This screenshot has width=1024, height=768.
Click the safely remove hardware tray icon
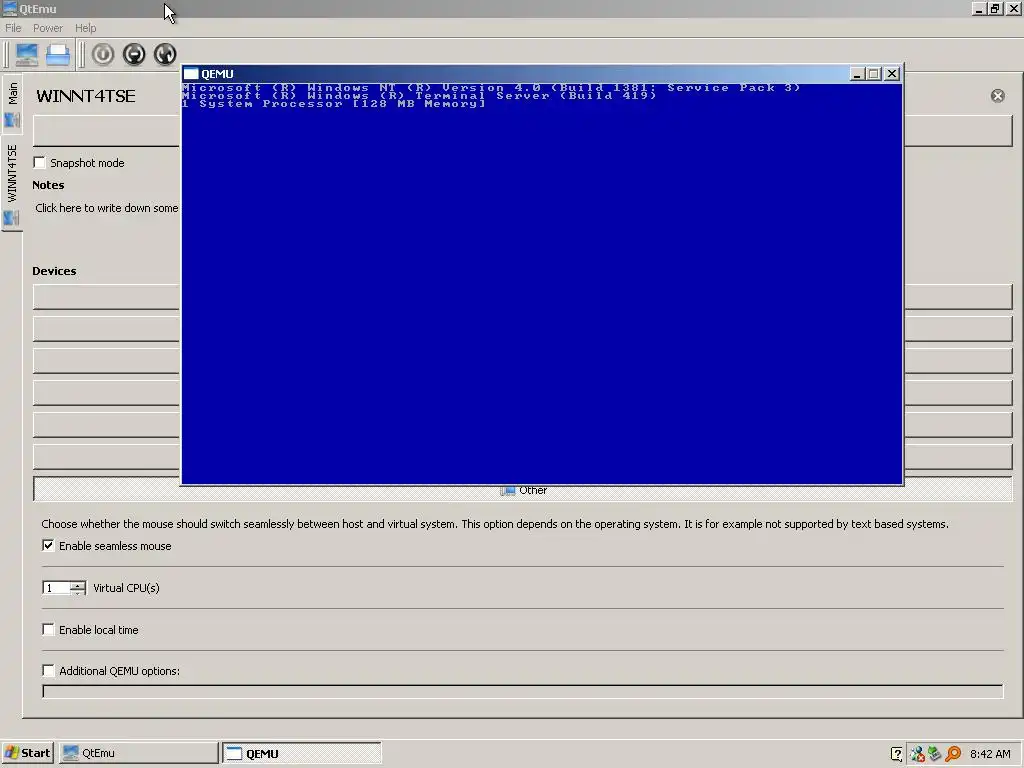click(x=935, y=754)
